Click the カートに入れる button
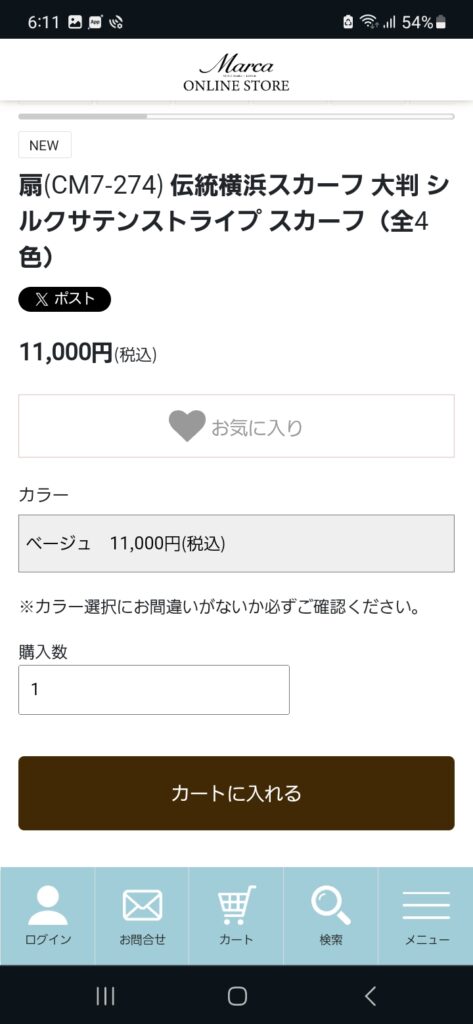The image size is (473, 1024). pos(236,793)
